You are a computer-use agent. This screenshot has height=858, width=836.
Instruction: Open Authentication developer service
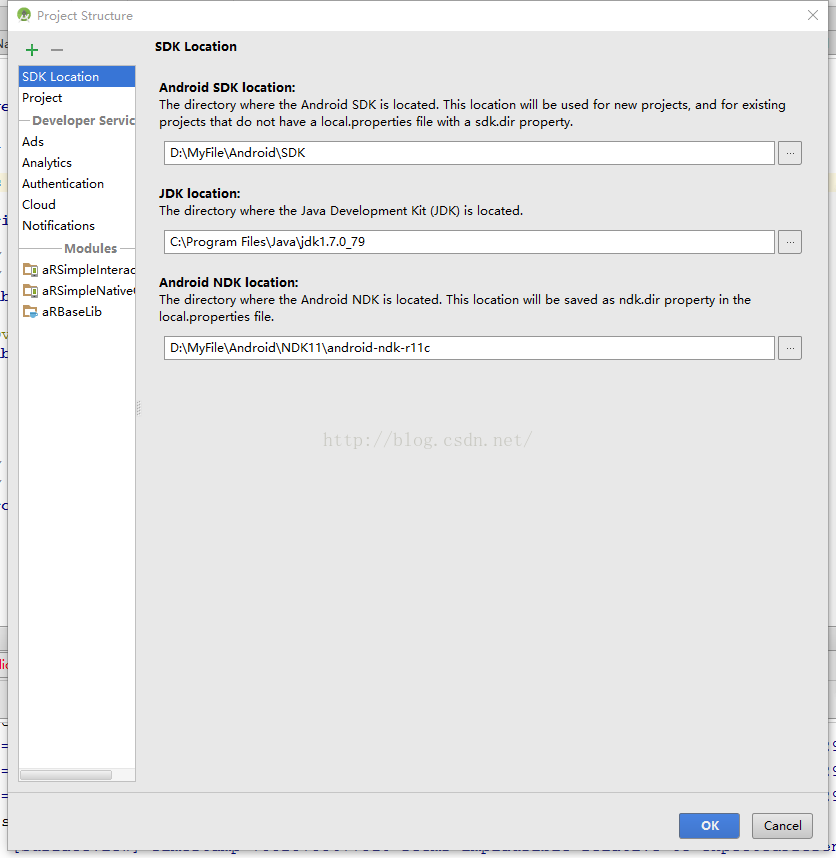point(77,184)
